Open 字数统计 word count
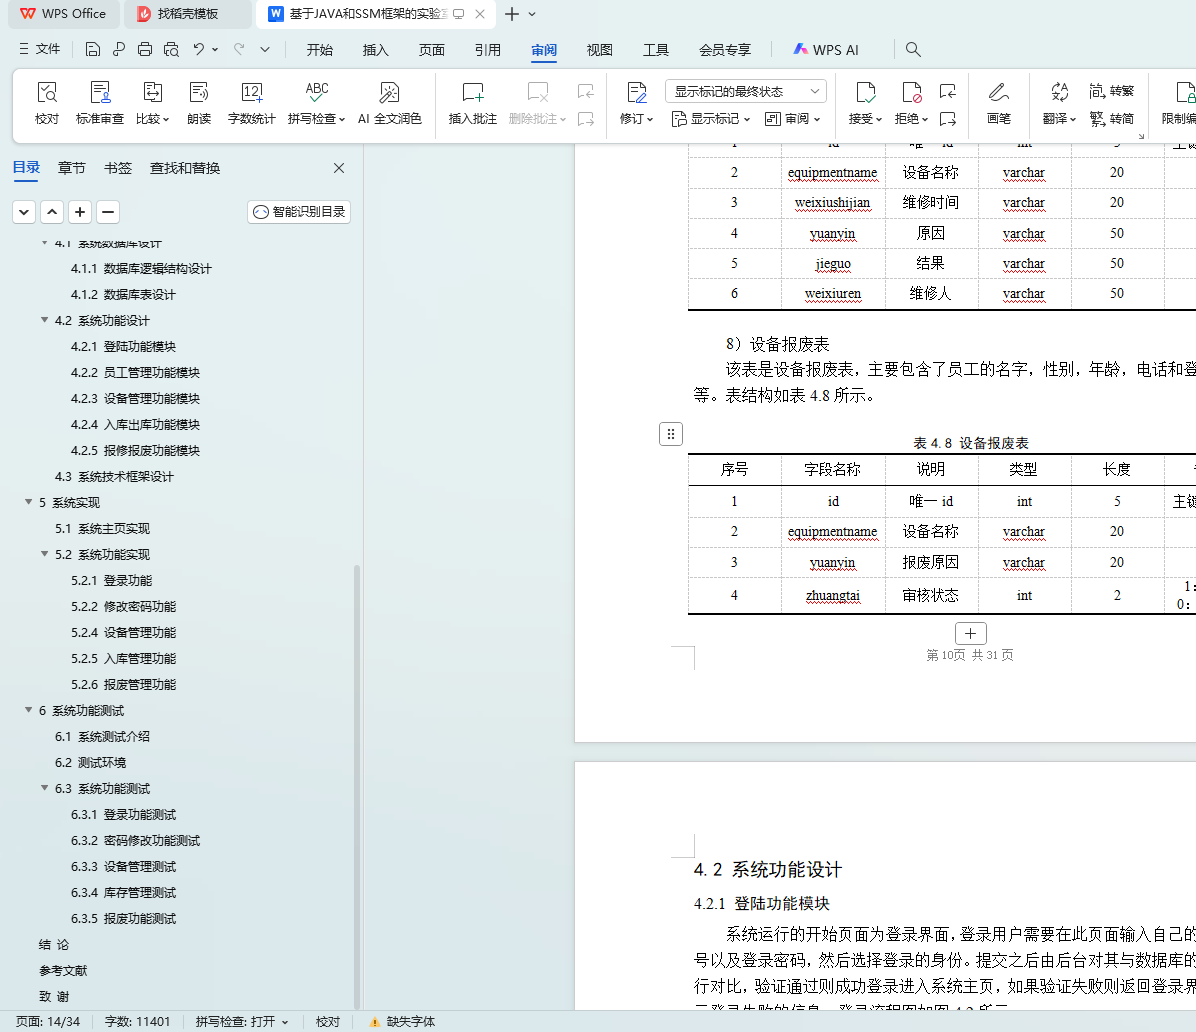This screenshot has height=1032, width=1196. pos(251,103)
